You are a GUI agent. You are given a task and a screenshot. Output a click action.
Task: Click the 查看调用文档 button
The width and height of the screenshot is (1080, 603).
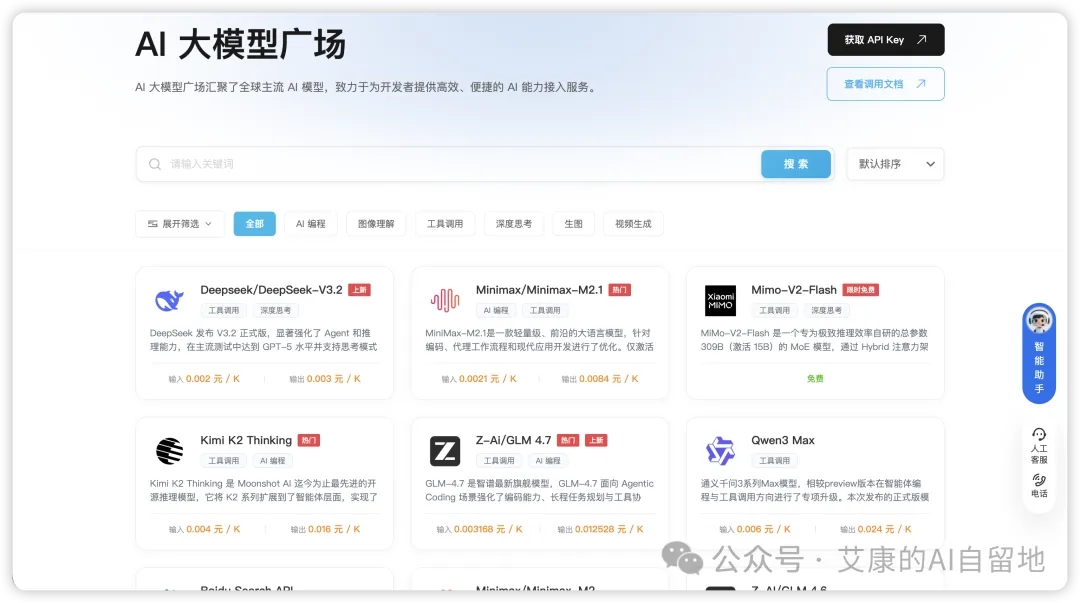pyautogui.click(x=886, y=84)
